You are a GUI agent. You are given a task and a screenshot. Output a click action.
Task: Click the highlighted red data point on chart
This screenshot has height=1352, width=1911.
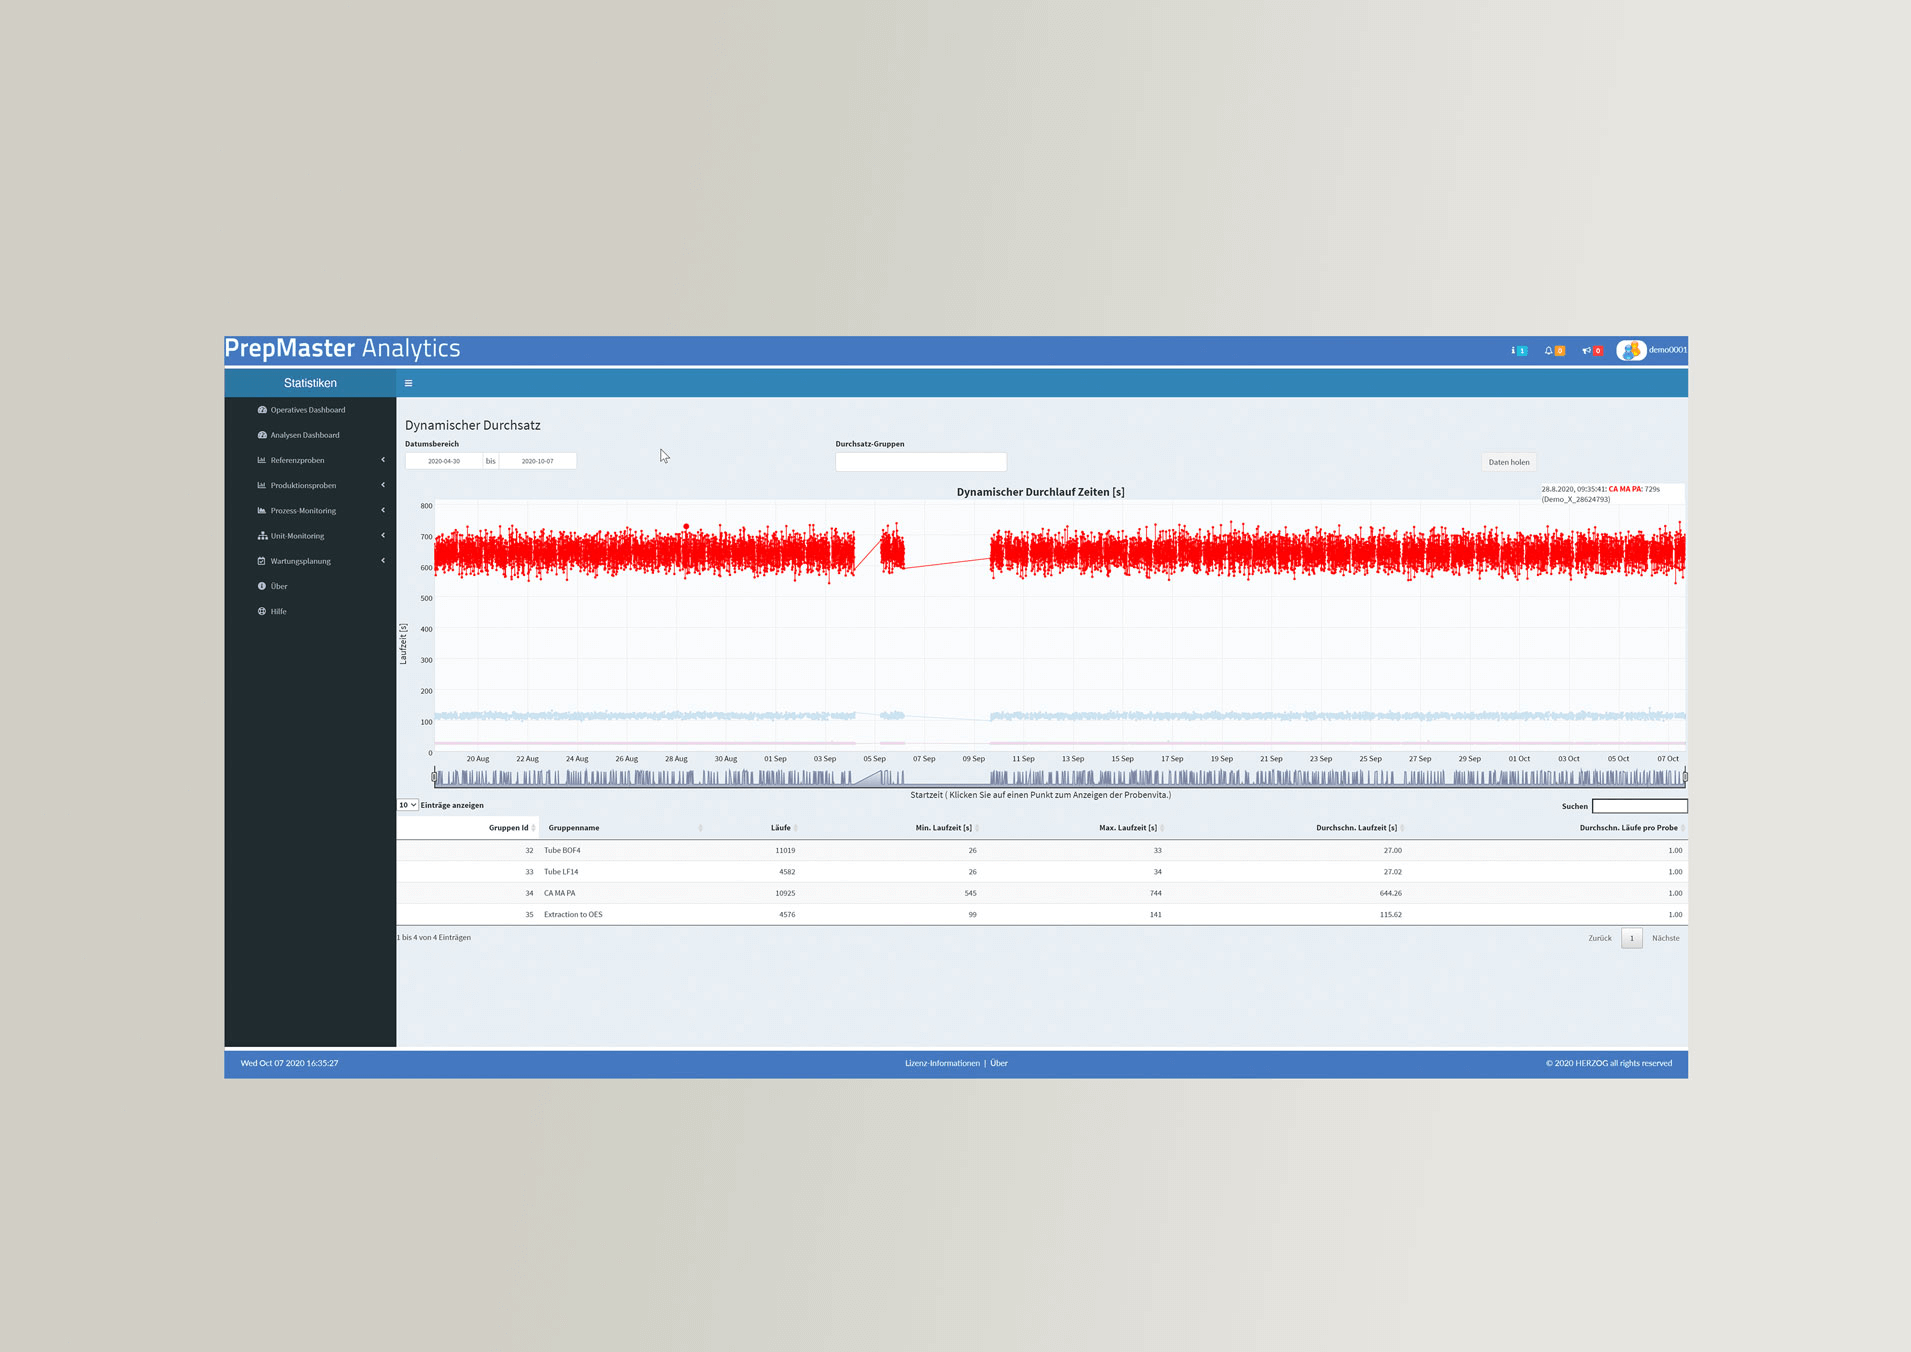click(686, 526)
